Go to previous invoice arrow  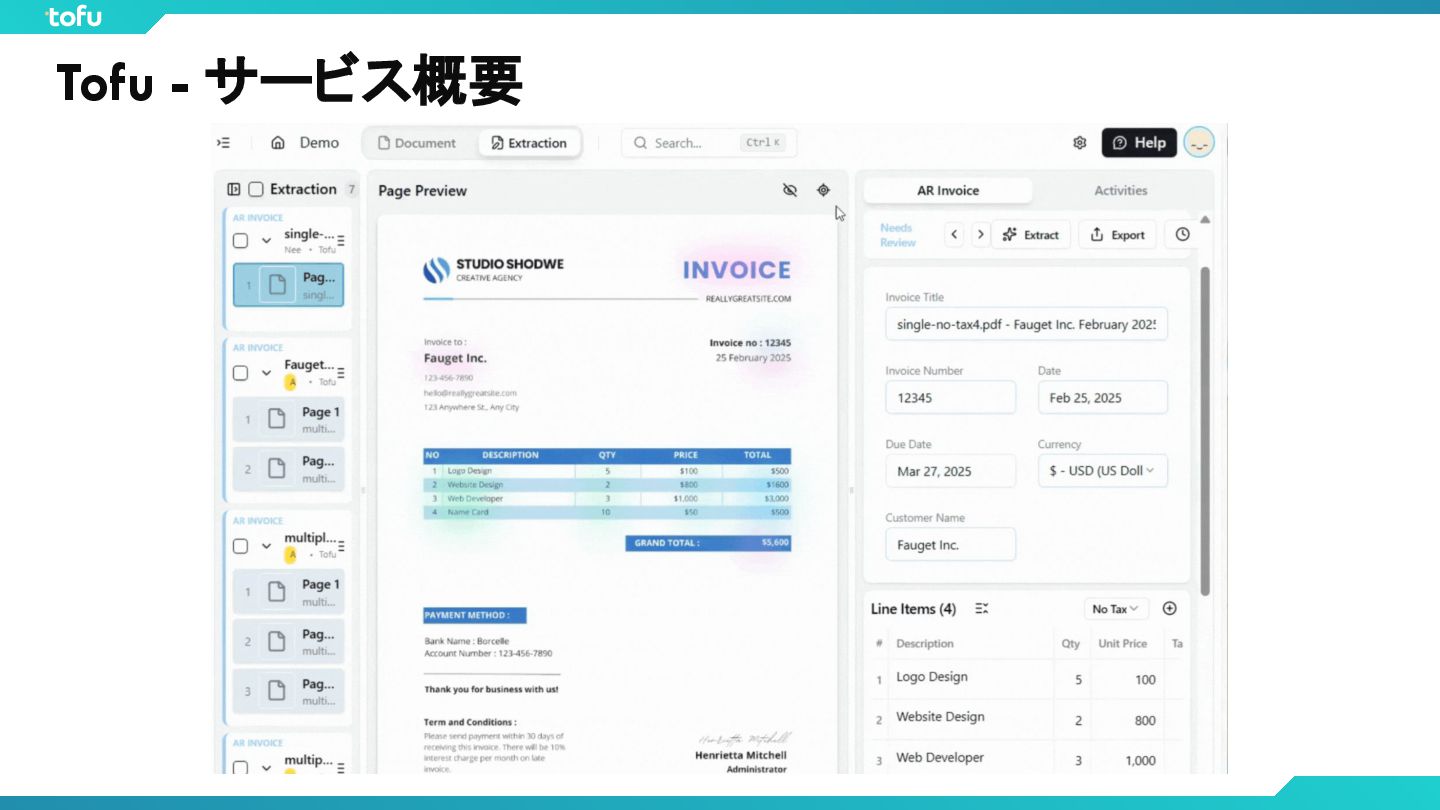tap(955, 234)
